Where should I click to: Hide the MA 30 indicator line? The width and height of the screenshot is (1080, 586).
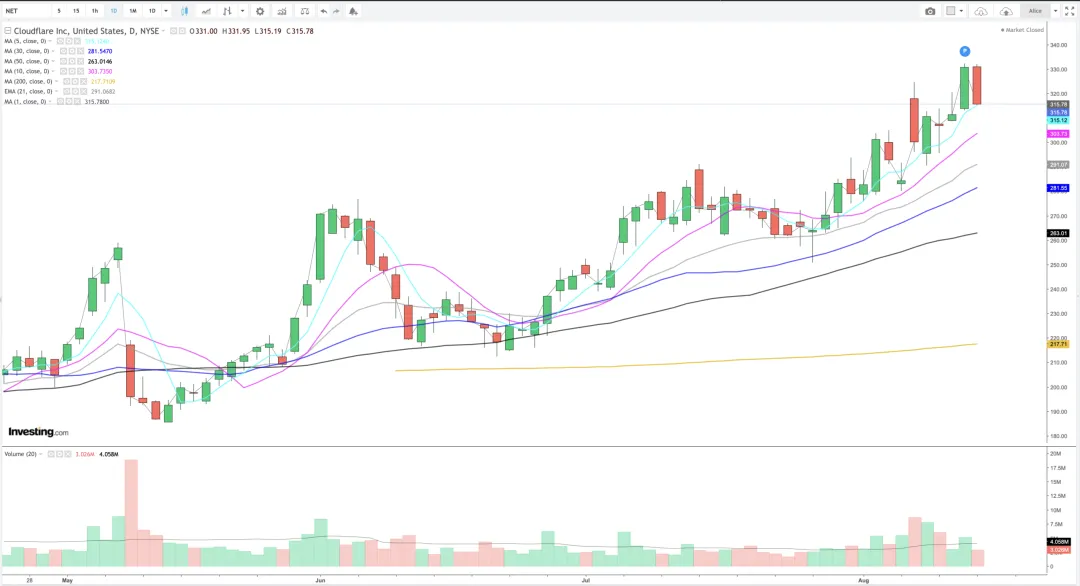[x=63, y=51]
